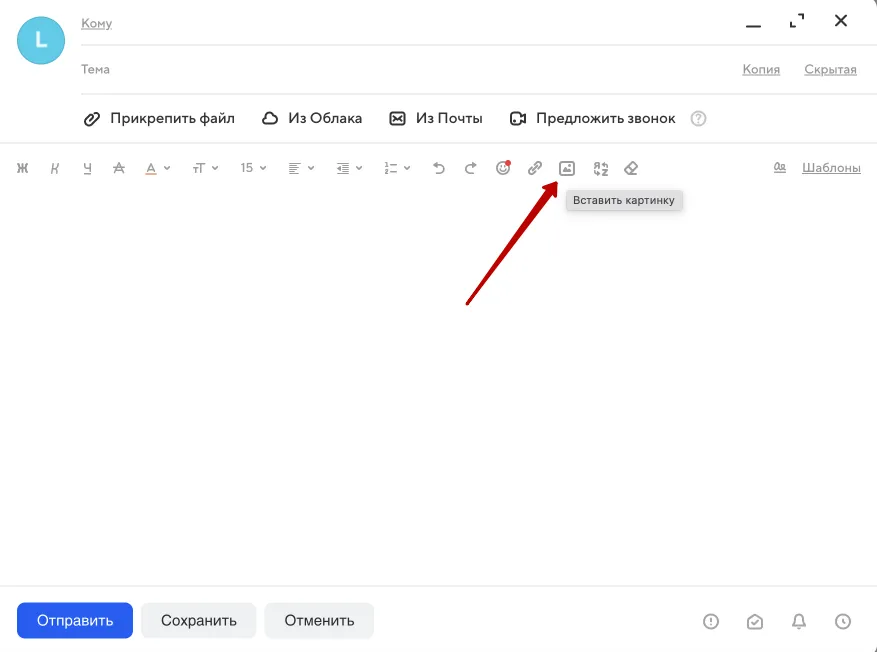Click the insert picture icon

(x=567, y=168)
